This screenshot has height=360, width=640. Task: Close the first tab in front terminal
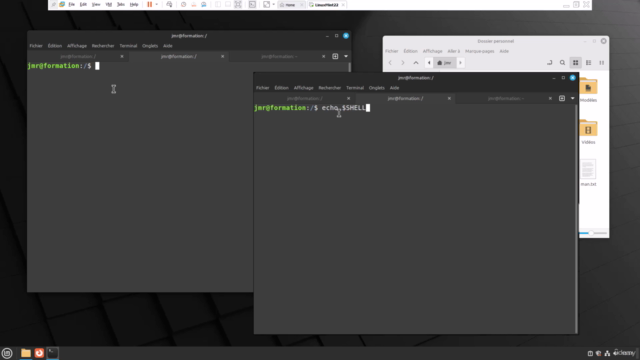[348, 98]
